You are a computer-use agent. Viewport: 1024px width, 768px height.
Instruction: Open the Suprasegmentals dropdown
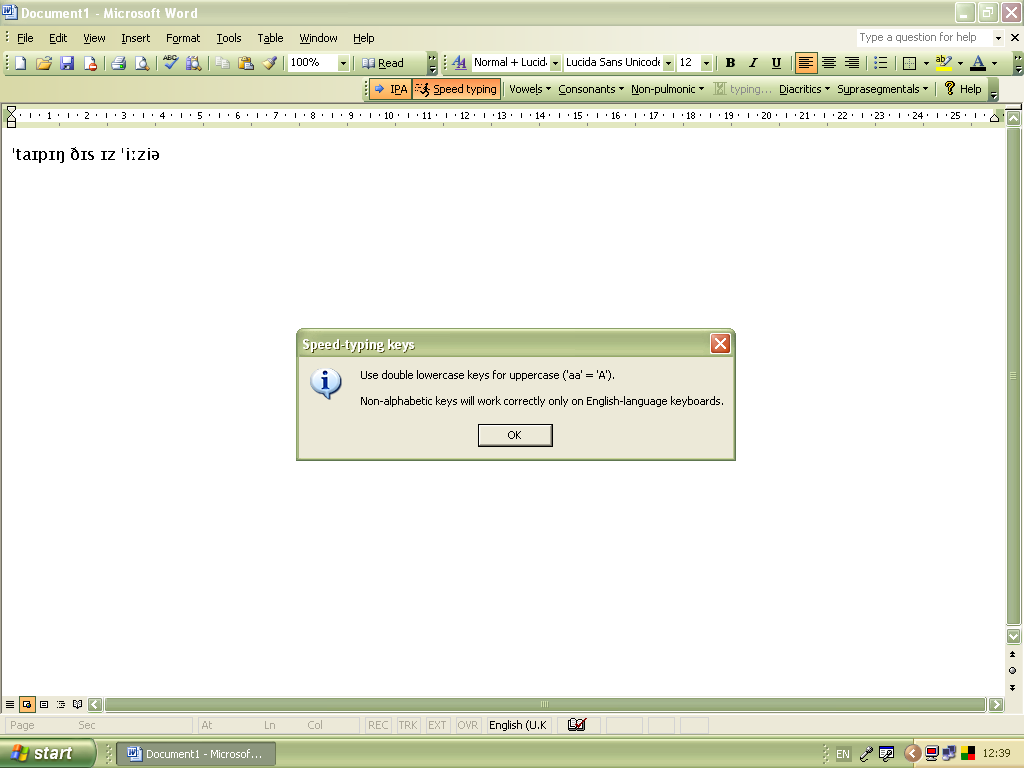880,88
